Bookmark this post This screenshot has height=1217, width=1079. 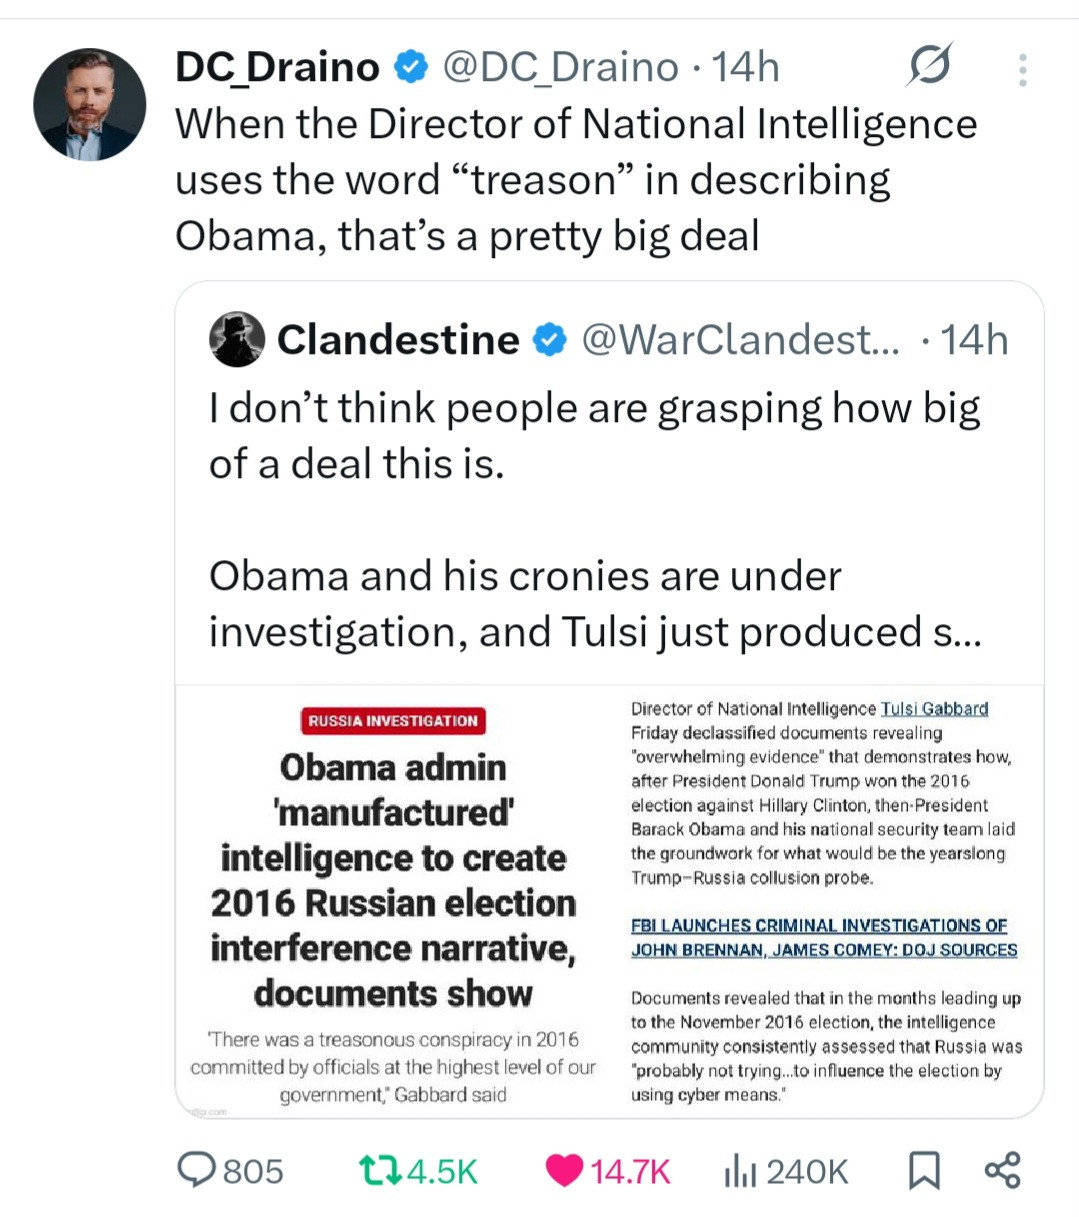[923, 1170]
